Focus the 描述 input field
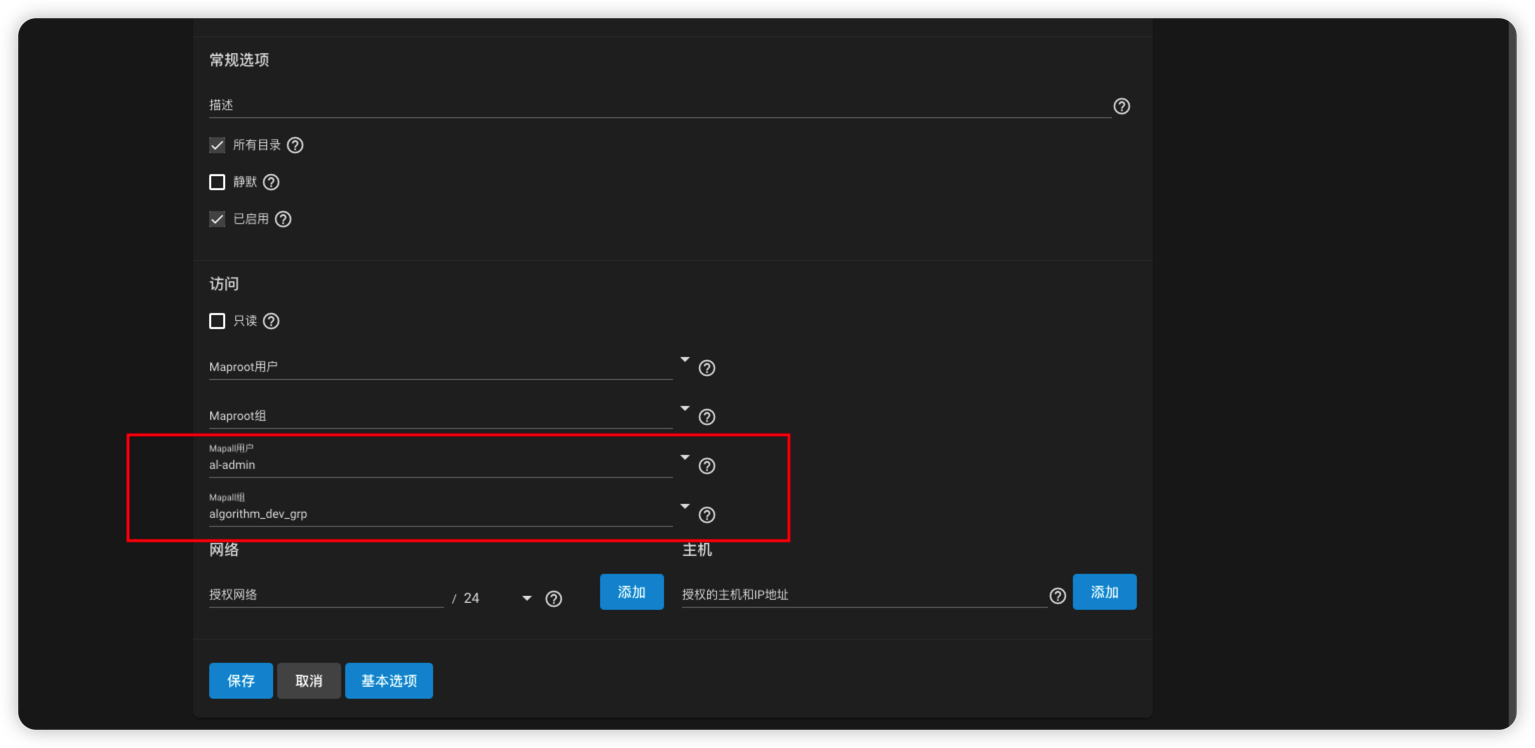This screenshot has height=748, width=1535. click(660, 105)
